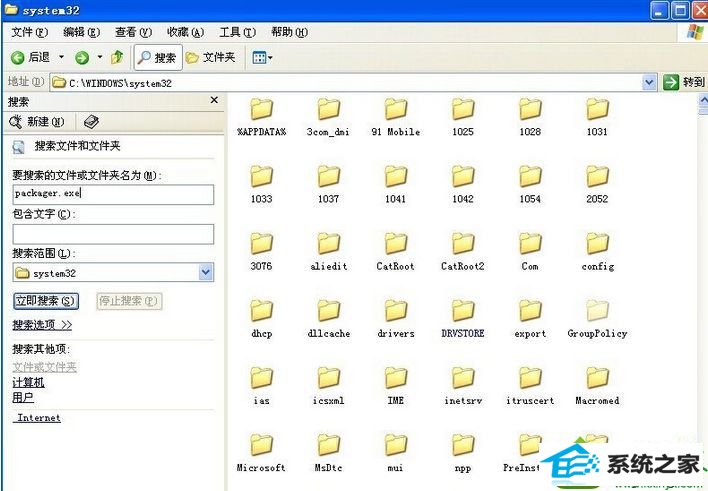Screen dimensions: 708x491
Task: Select the 3076 folder
Action: click(261, 252)
